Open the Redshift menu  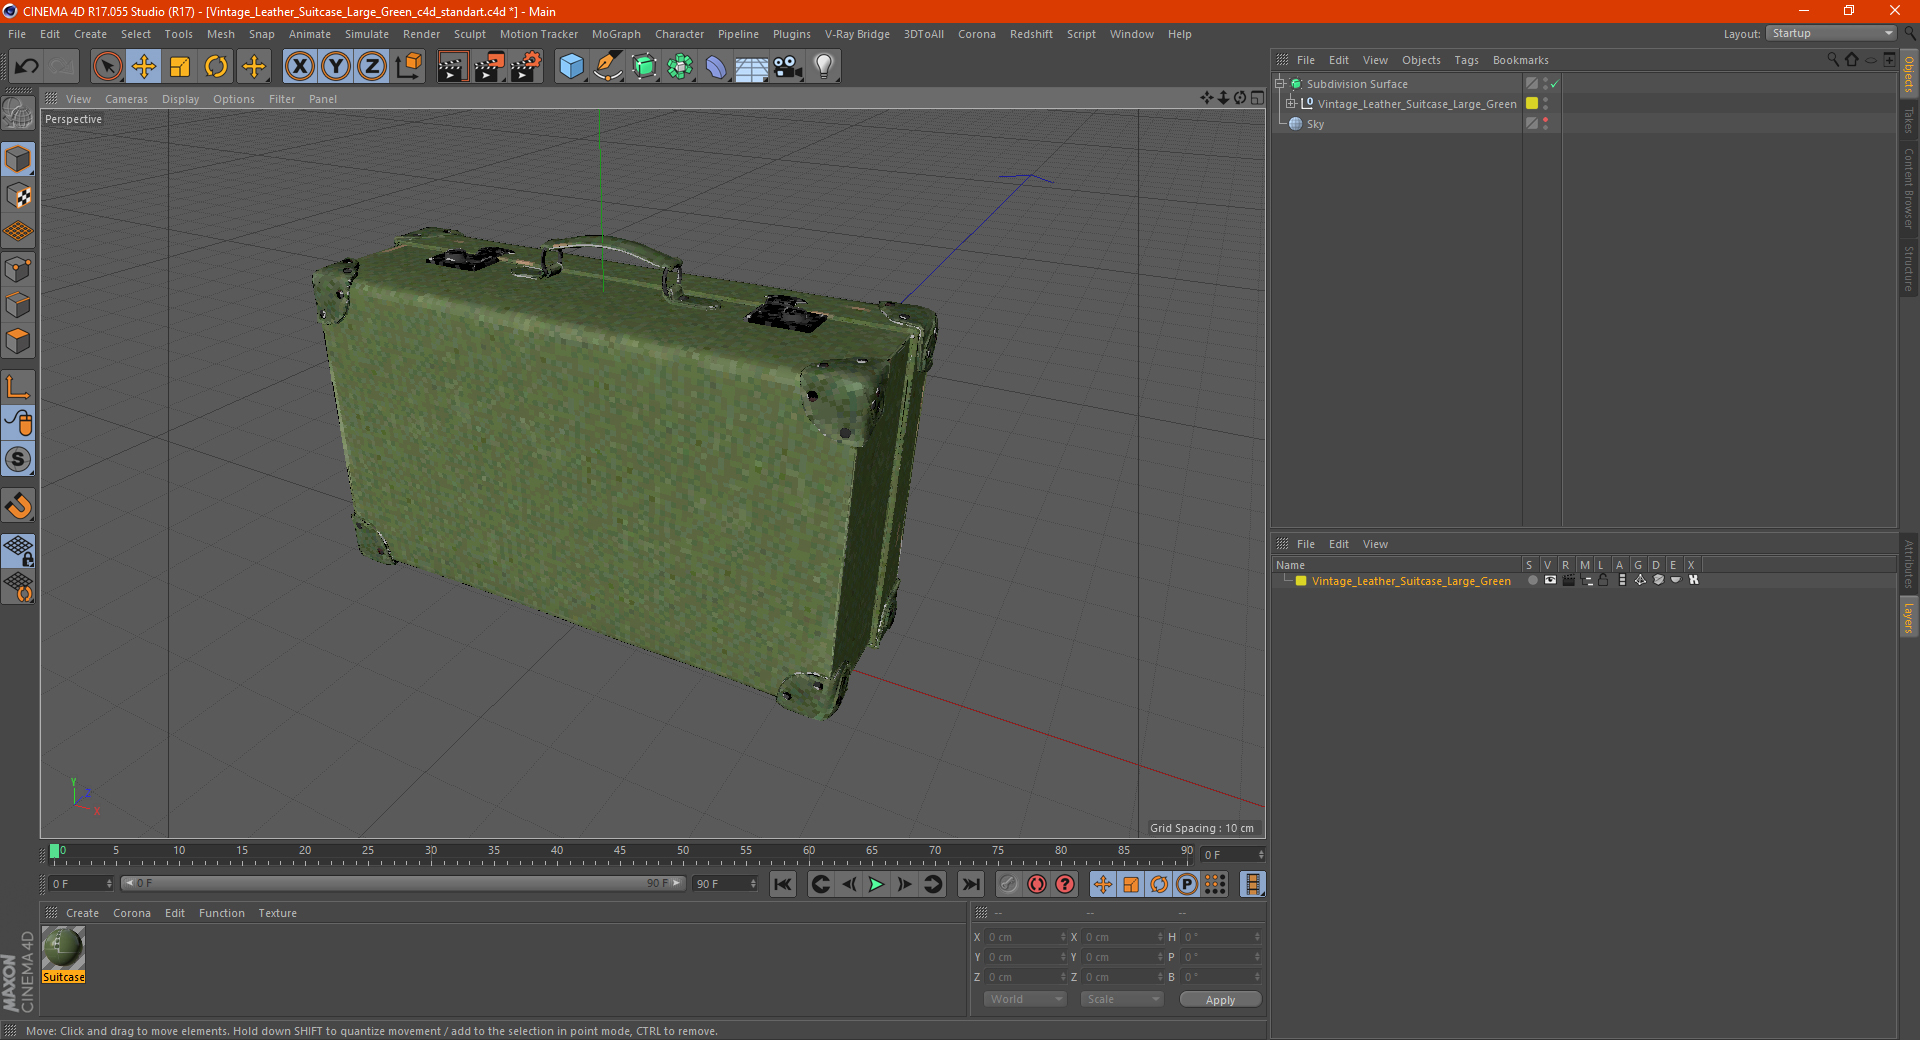click(x=1031, y=34)
